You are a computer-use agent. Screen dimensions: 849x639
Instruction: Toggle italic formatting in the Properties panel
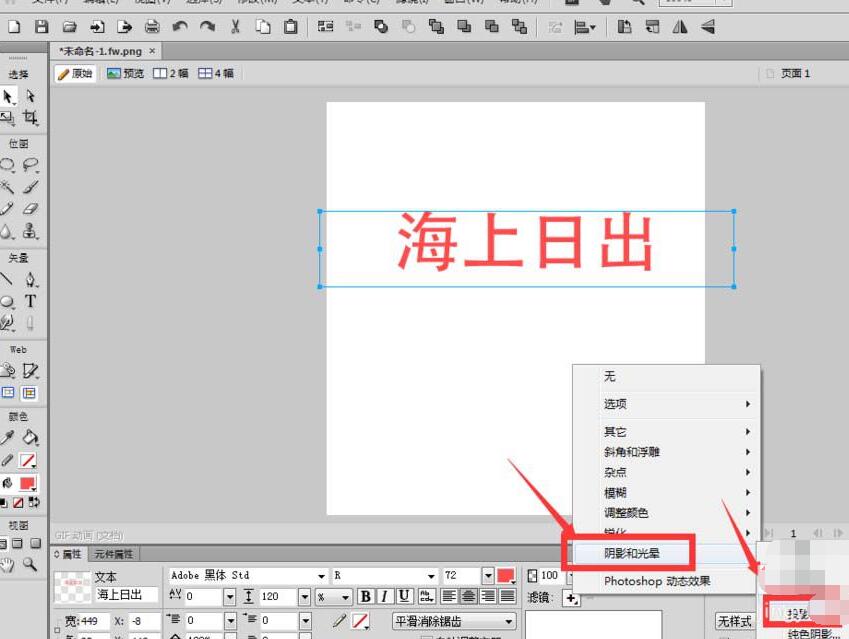(x=384, y=596)
